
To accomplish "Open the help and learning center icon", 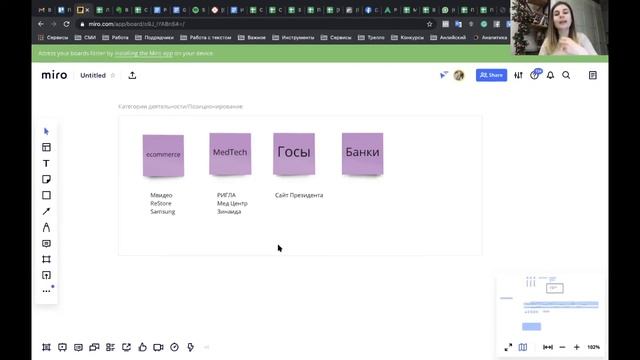I will point(534,75).
